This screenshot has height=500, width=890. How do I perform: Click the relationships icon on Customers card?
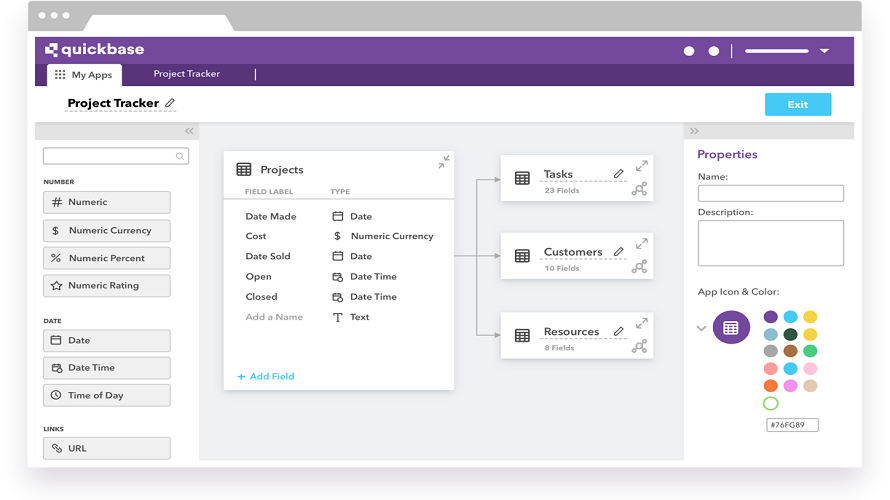pos(640,266)
